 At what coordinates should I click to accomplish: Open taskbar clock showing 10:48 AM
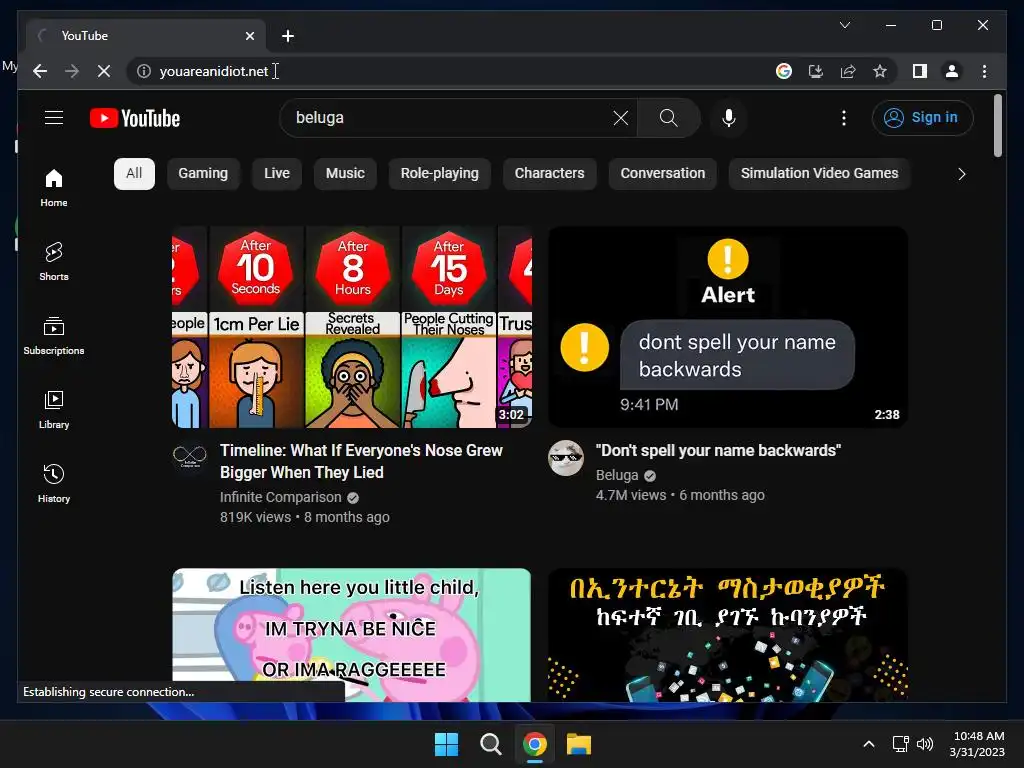[977, 744]
